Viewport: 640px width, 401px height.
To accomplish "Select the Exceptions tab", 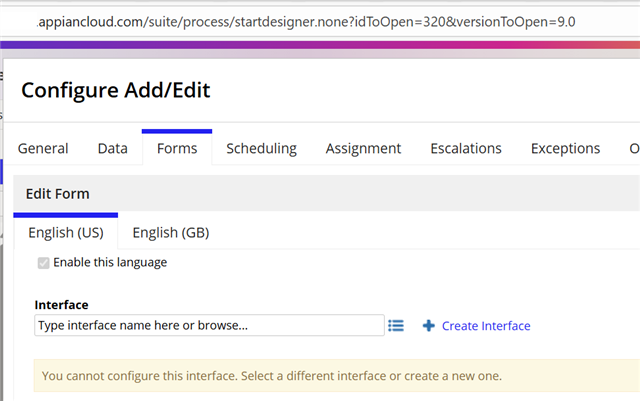I will click(565, 148).
